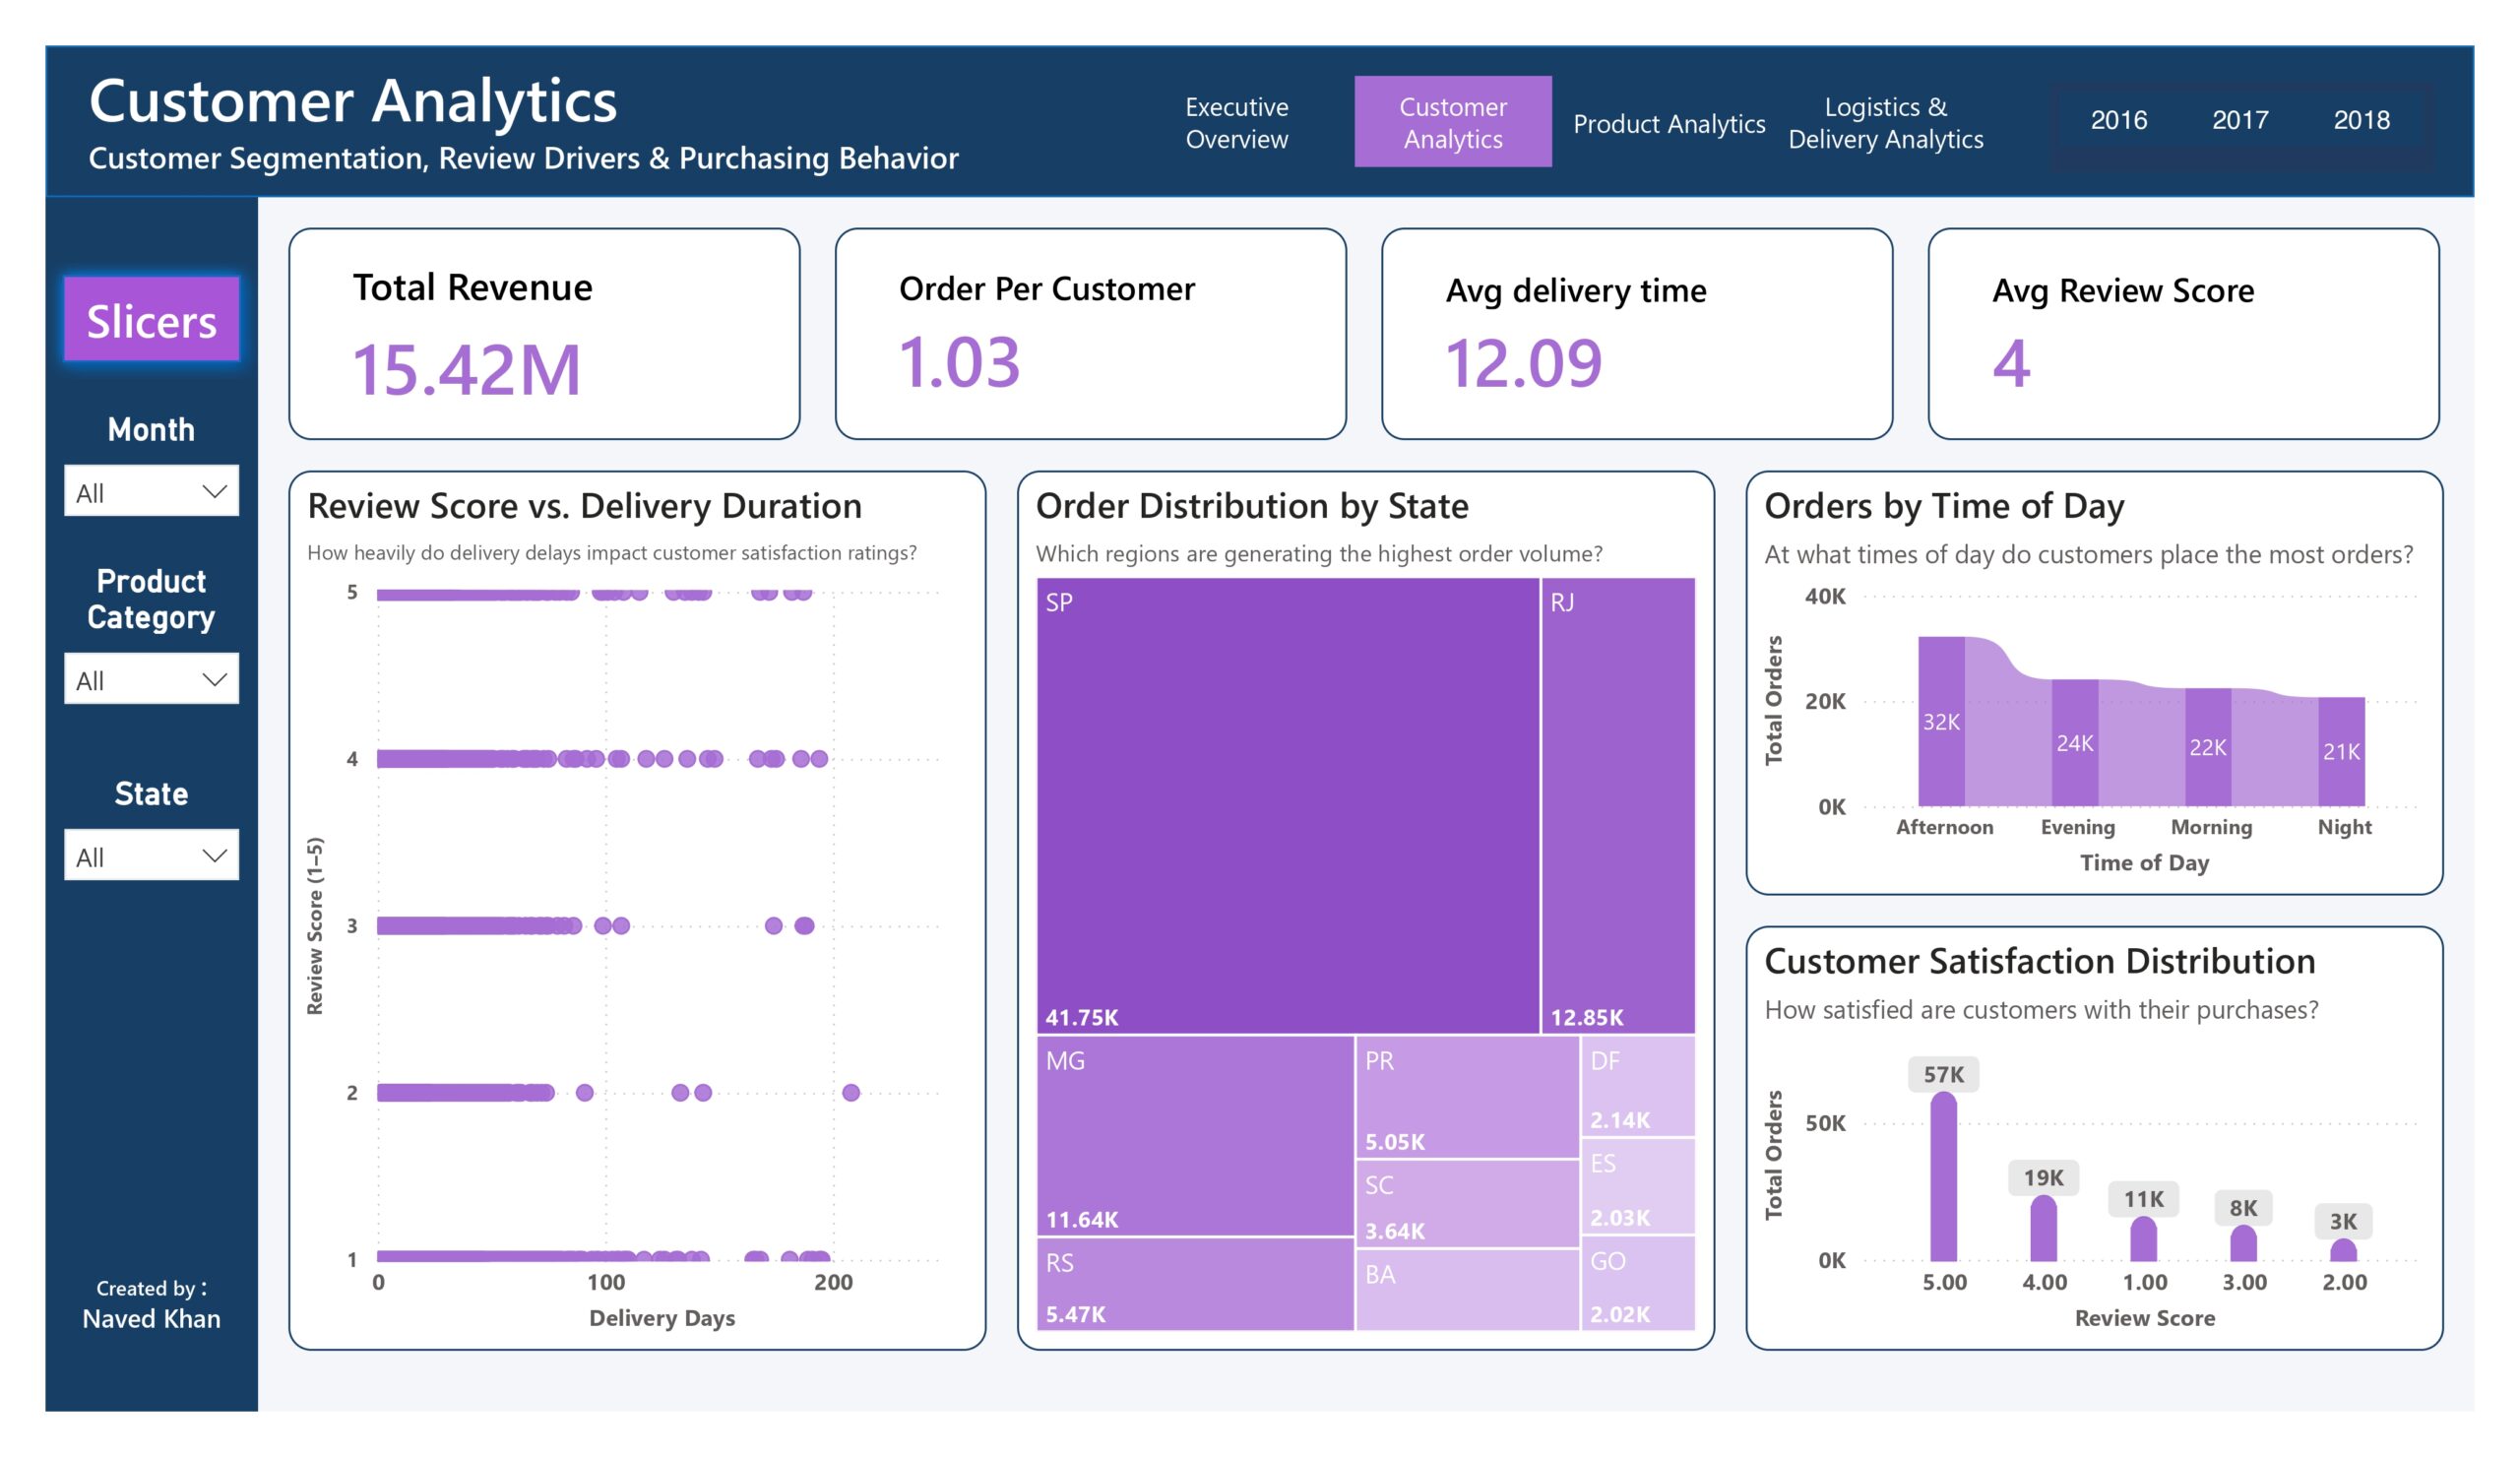Screen dimensions: 2520x1457
Task: Expand the Product Category dropdown
Action: [x=151, y=679]
